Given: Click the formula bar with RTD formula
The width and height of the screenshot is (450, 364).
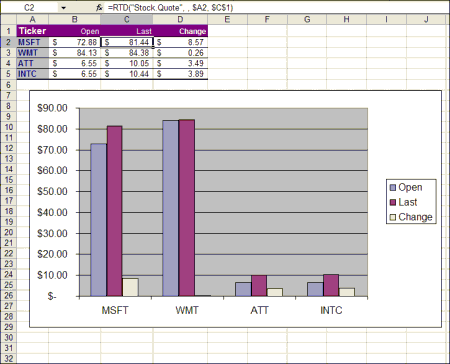Looking at the screenshot, I should (277, 7).
